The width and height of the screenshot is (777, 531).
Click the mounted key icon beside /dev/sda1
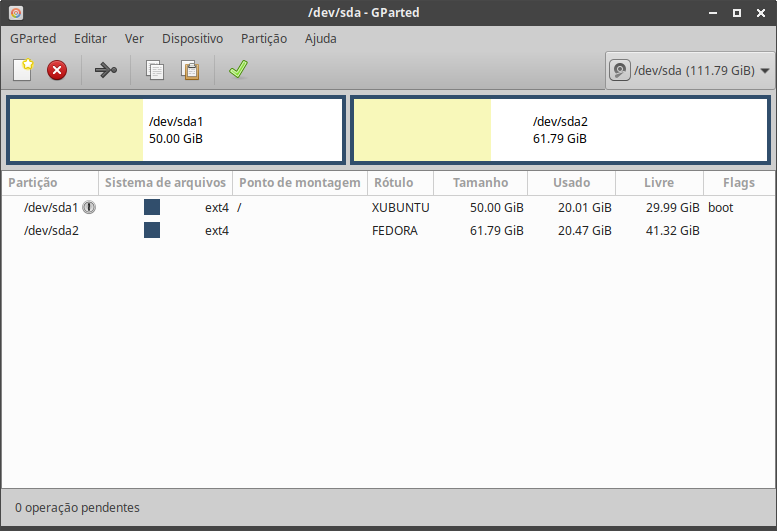point(89,207)
